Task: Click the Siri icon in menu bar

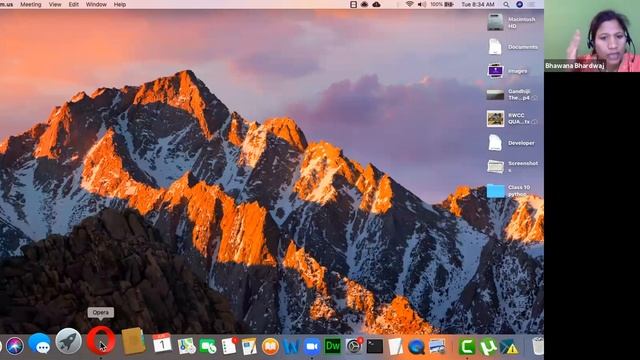Action: point(519,4)
